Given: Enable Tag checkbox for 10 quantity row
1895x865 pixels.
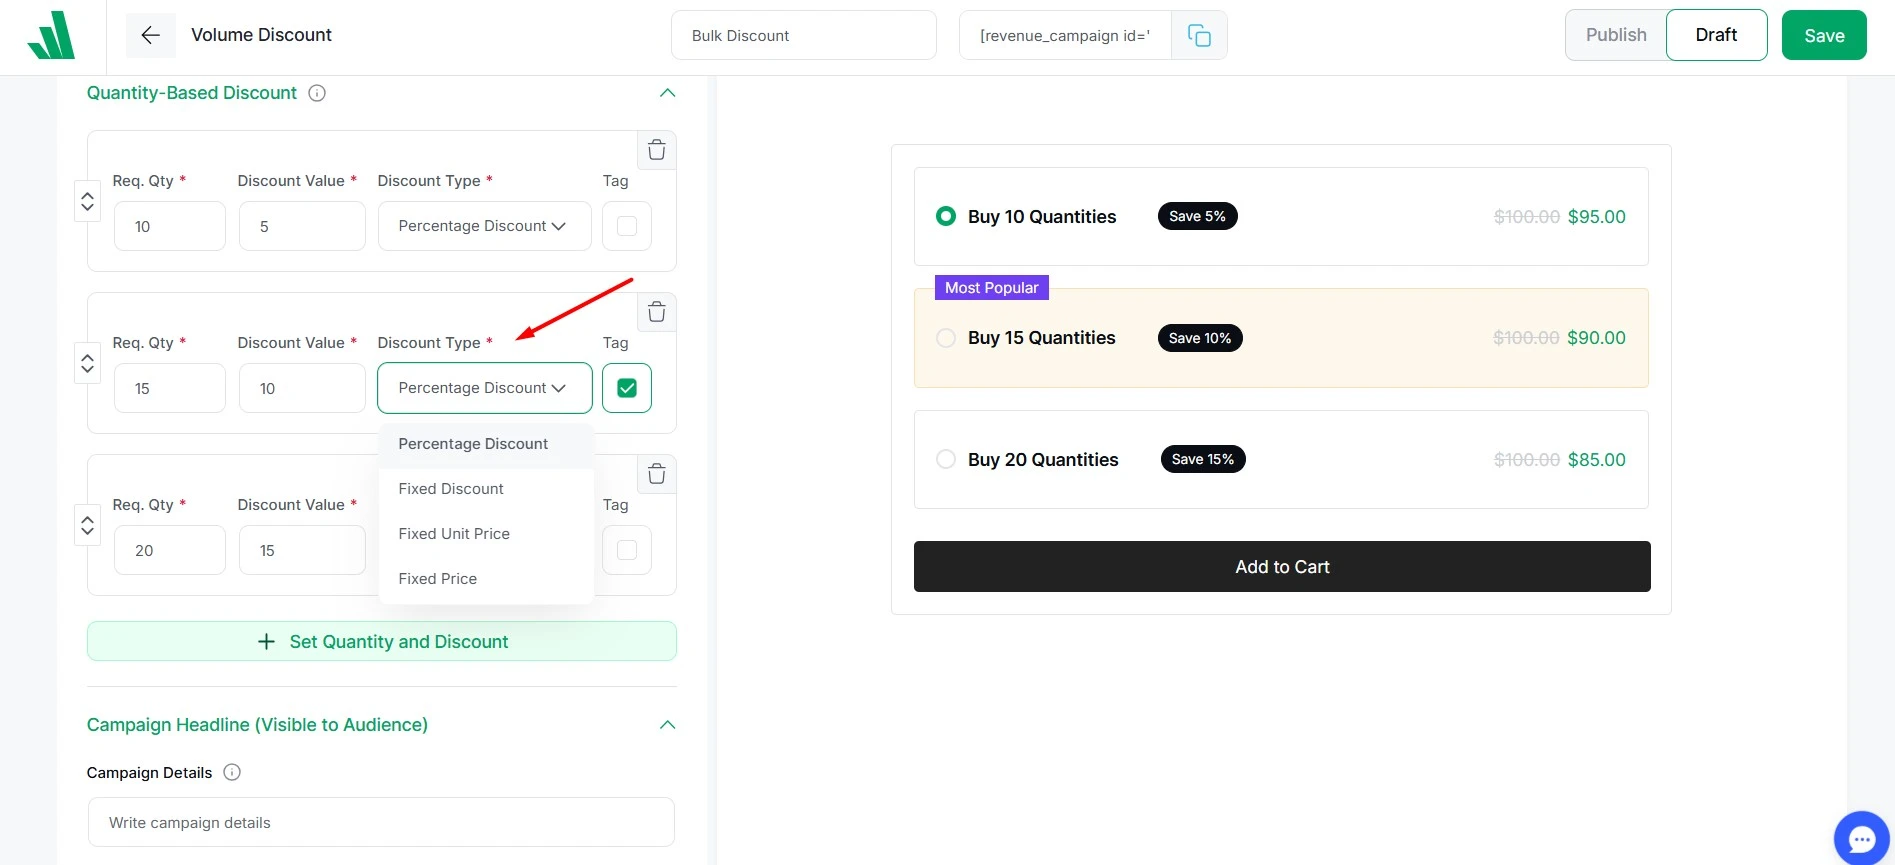Looking at the screenshot, I should (627, 226).
